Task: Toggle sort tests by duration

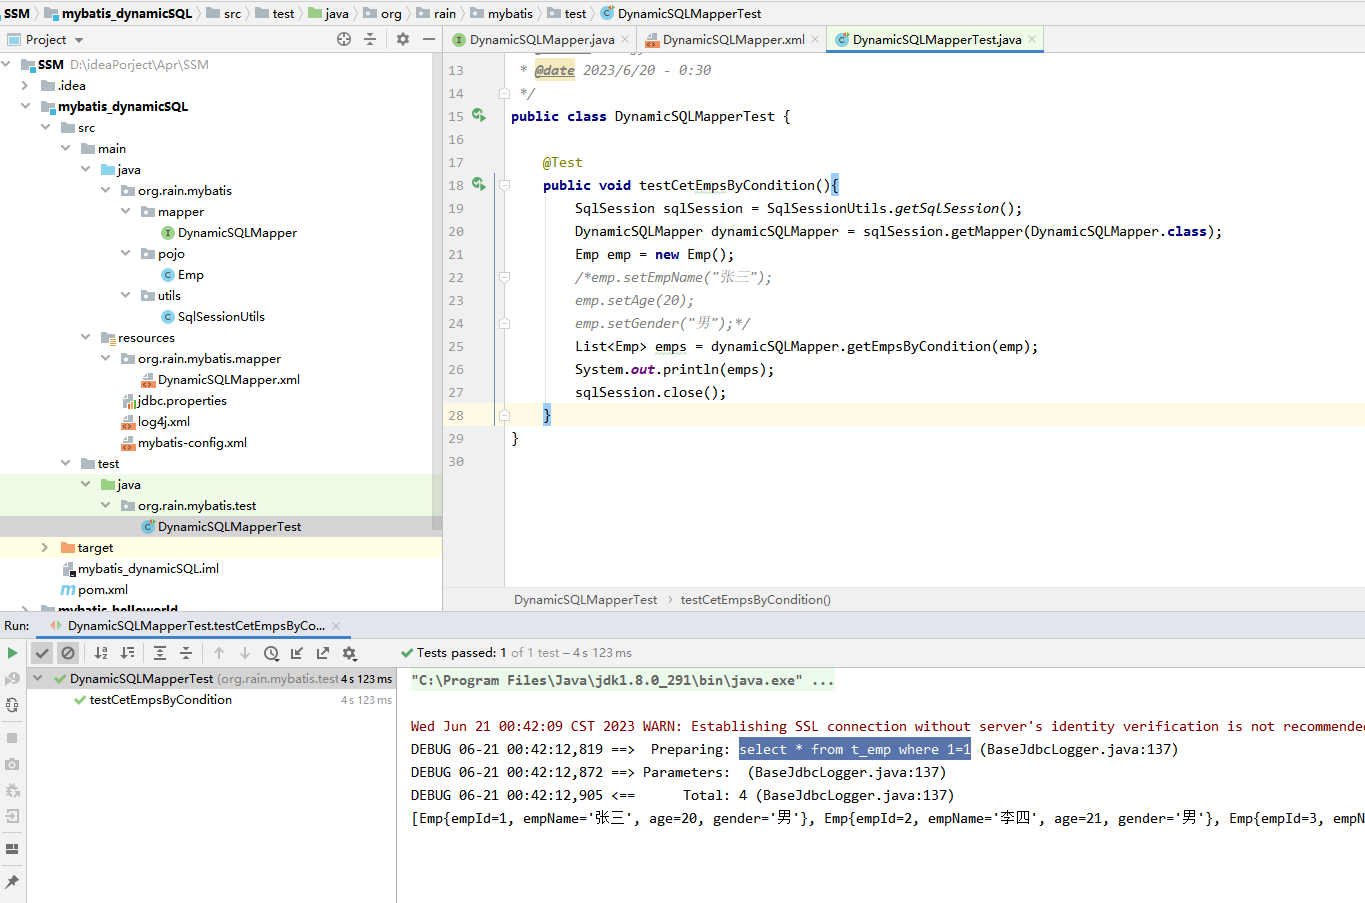Action: click(x=127, y=653)
